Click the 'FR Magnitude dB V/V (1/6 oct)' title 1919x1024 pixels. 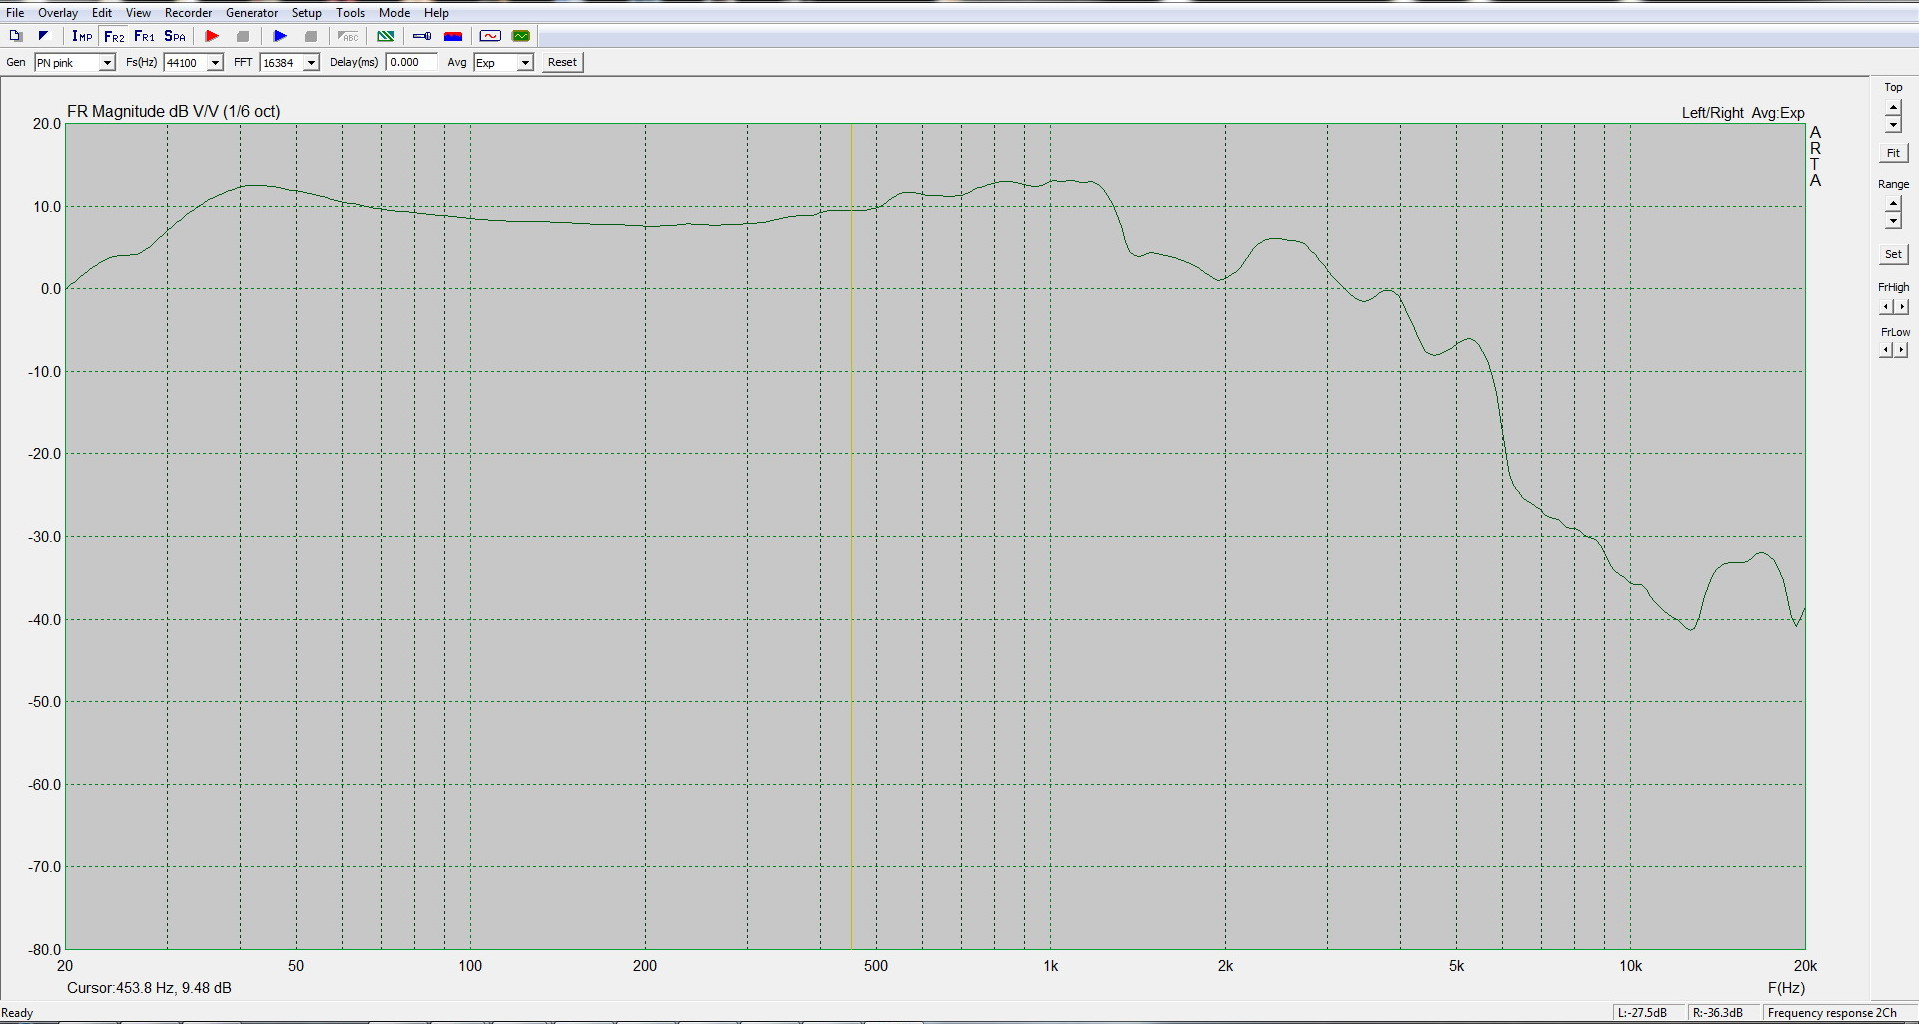pyautogui.click(x=174, y=111)
